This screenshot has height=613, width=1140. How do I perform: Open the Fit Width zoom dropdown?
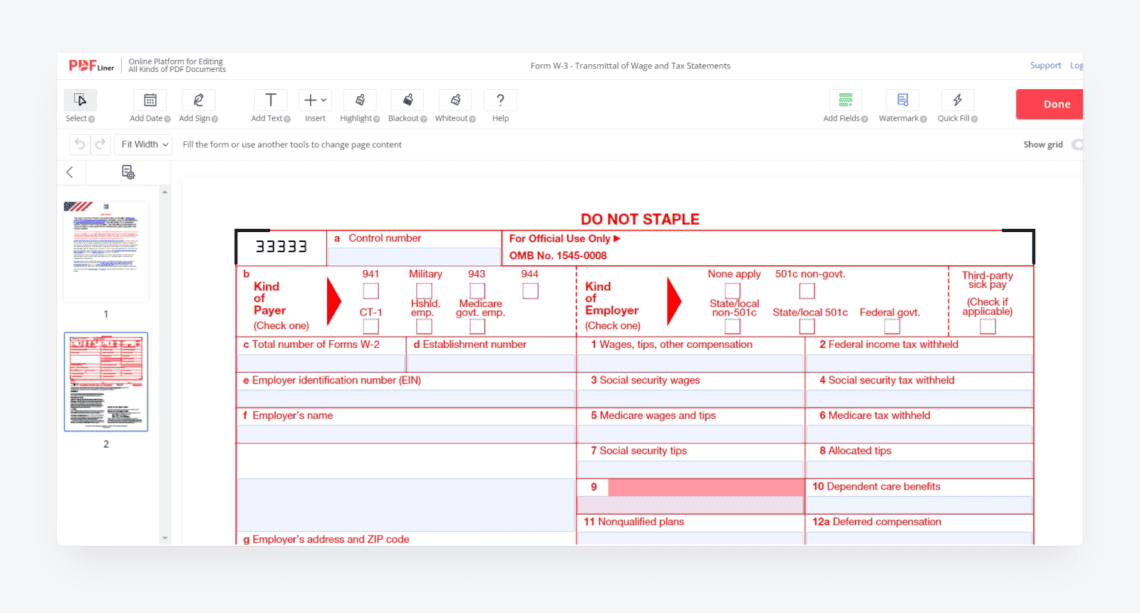tap(143, 143)
